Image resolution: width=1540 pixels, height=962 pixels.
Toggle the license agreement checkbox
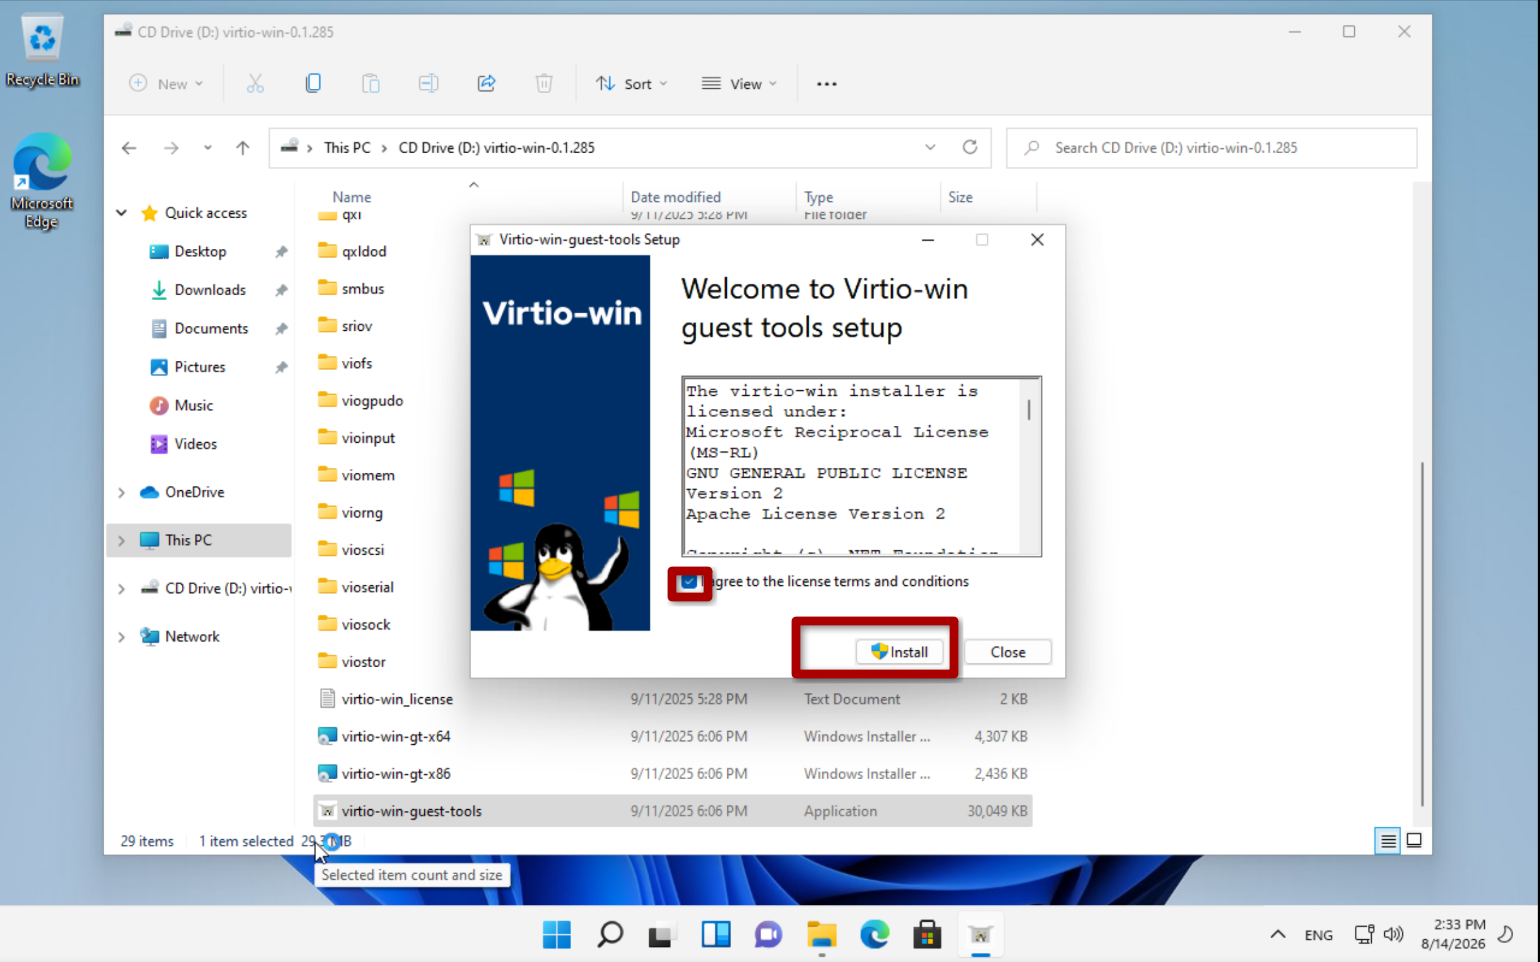tap(689, 582)
